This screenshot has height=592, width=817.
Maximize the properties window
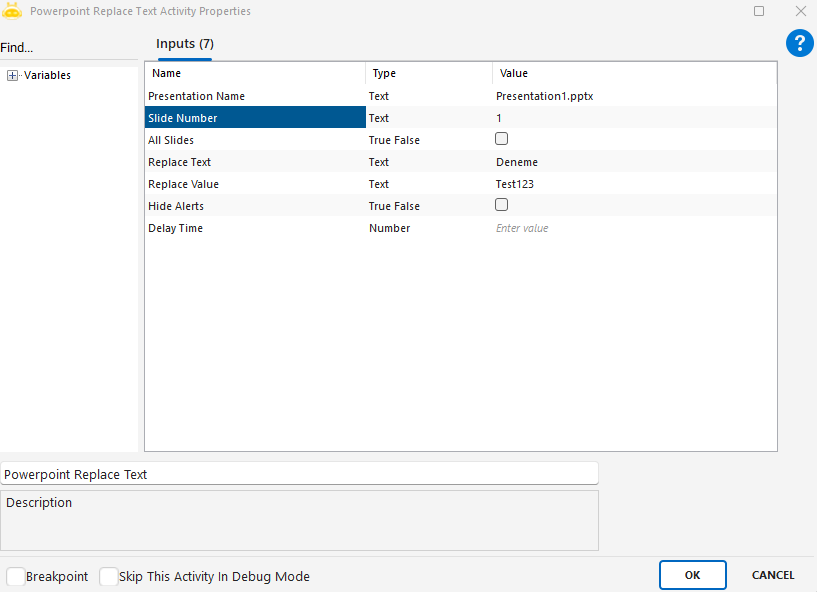(759, 11)
